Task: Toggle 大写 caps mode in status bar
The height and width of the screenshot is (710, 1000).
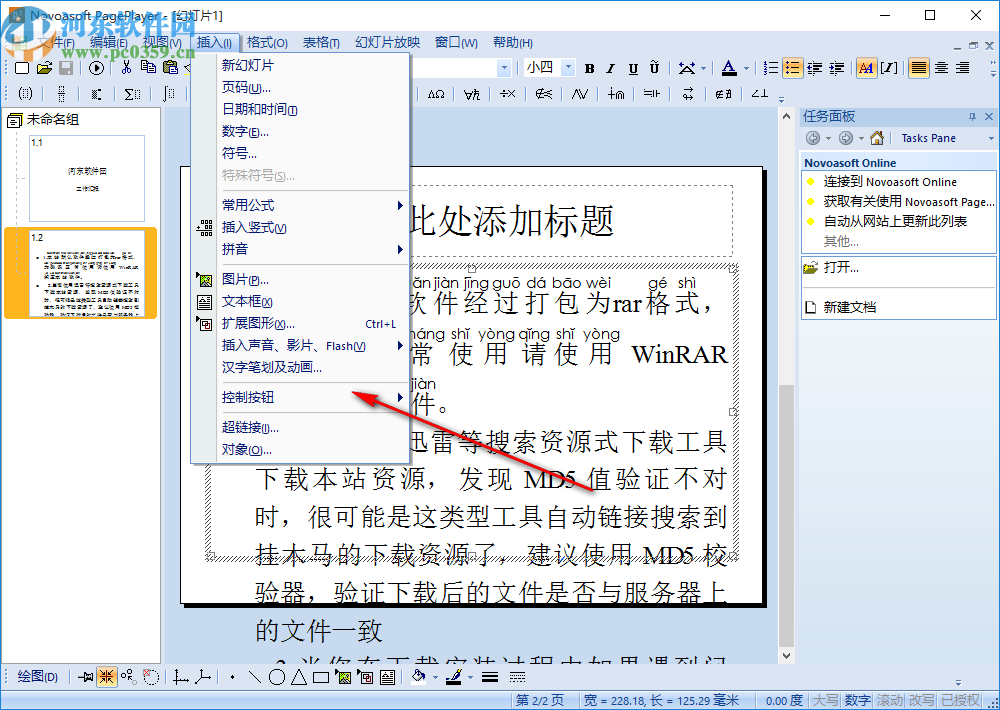Action: (x=827, y=700)
